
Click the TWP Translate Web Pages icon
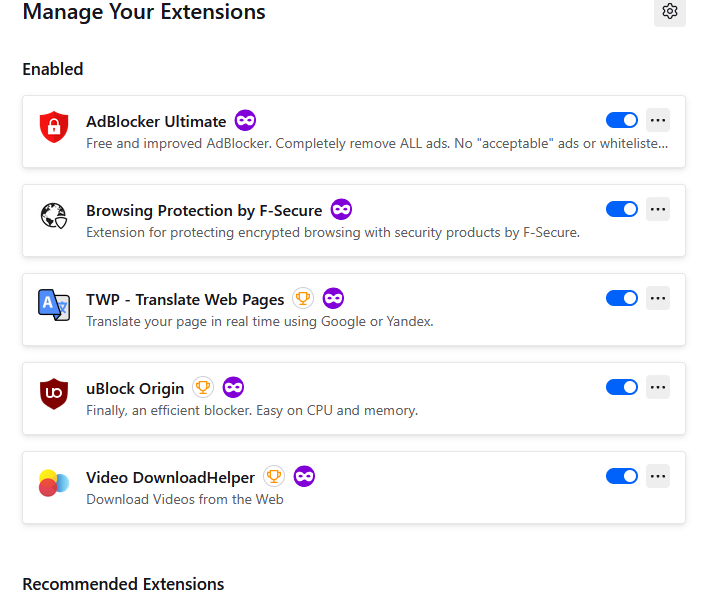pyautogui.click(x=54, y=304)
